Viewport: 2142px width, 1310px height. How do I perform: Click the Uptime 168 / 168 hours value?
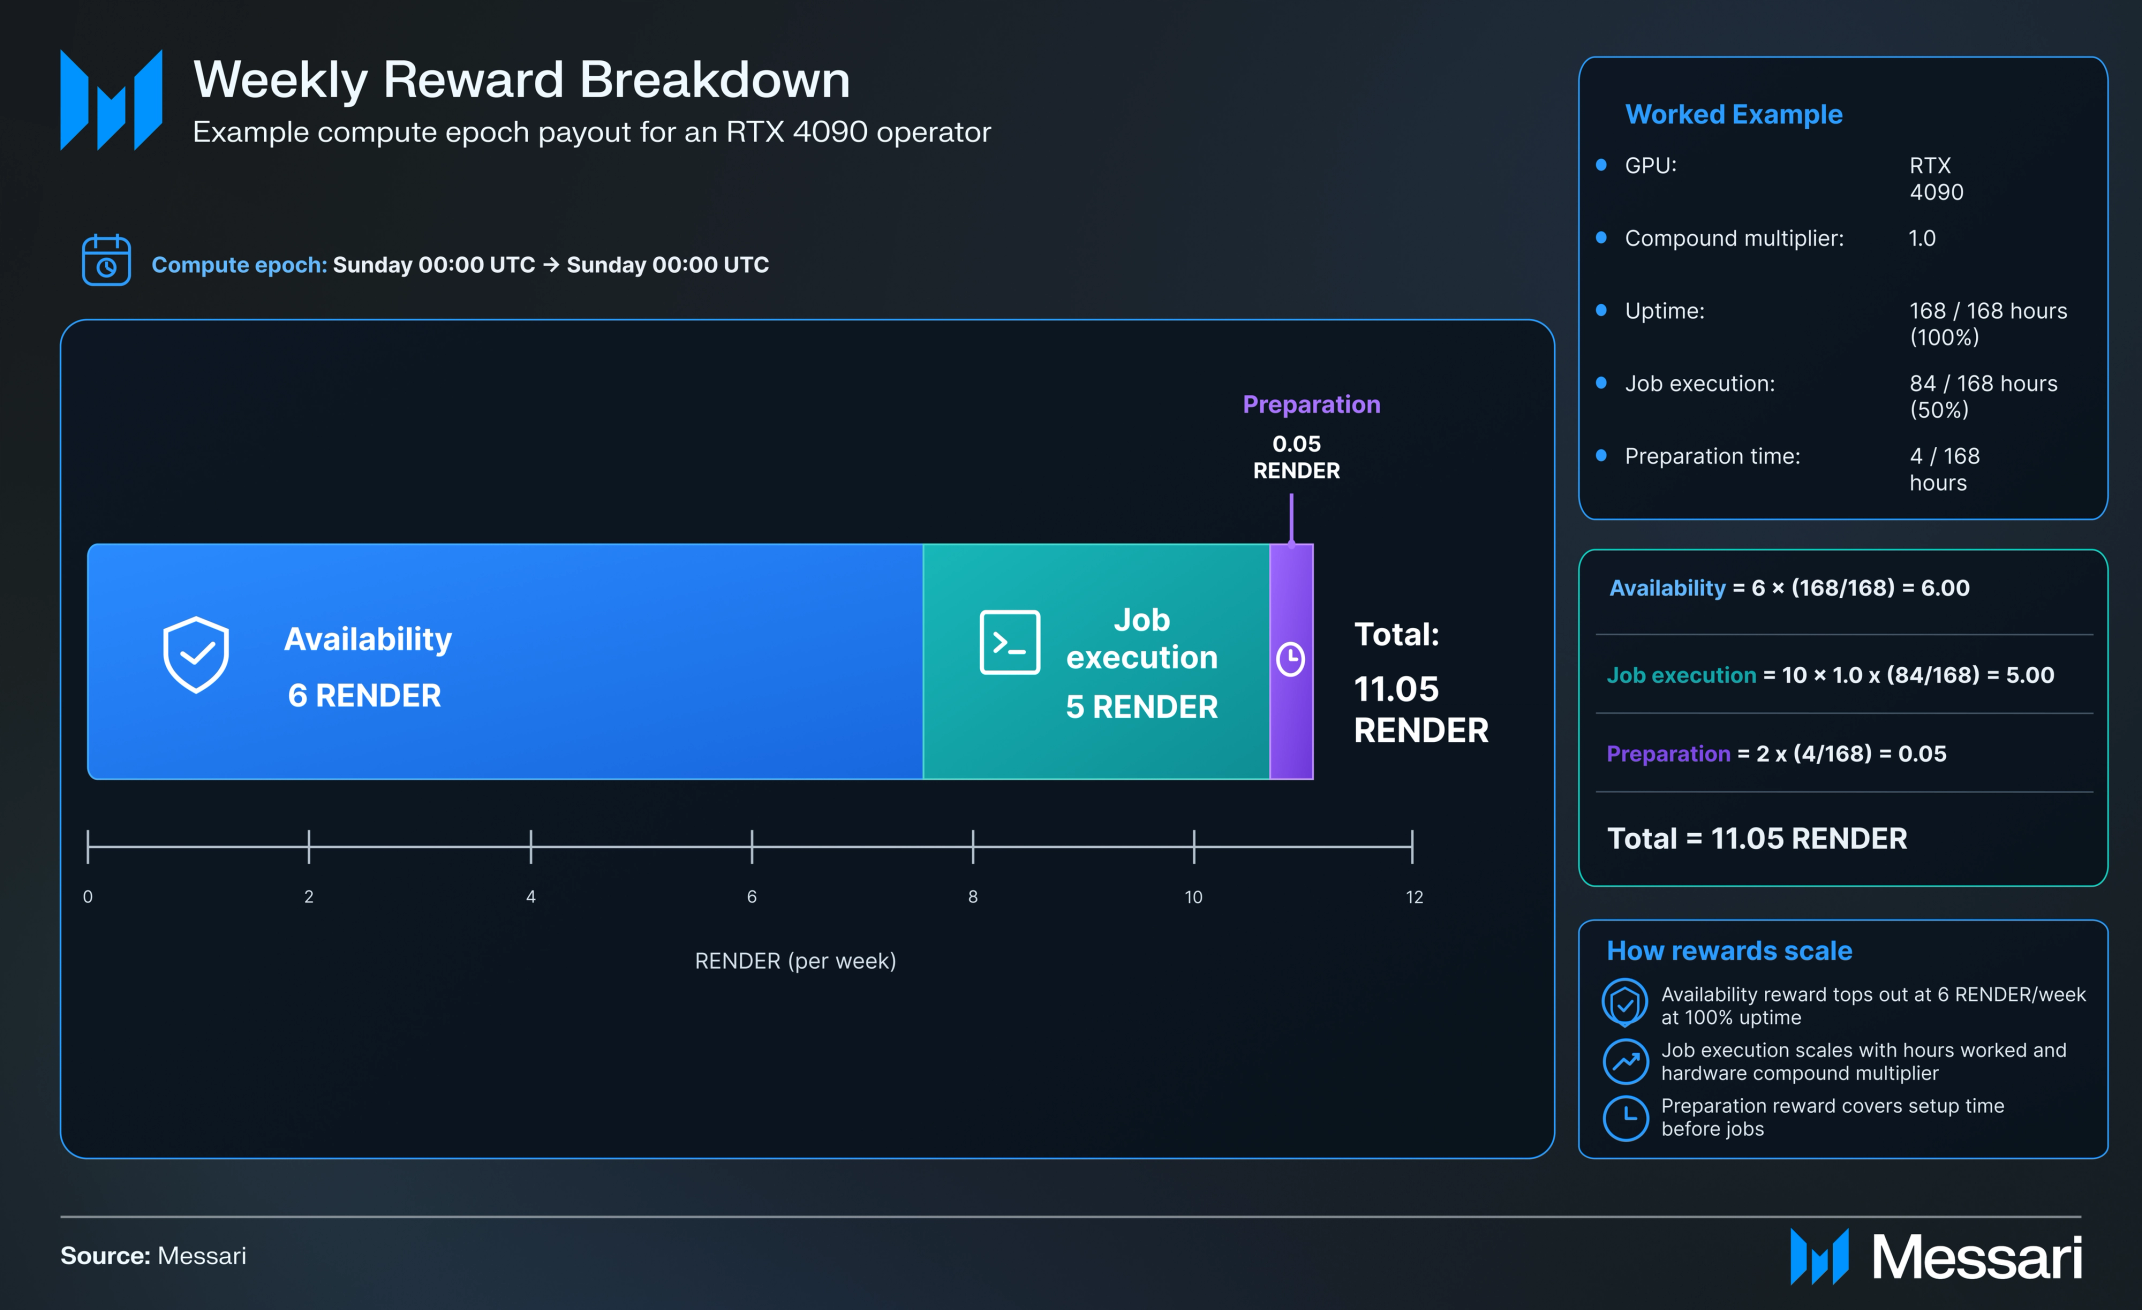[x=1988, y=324]
